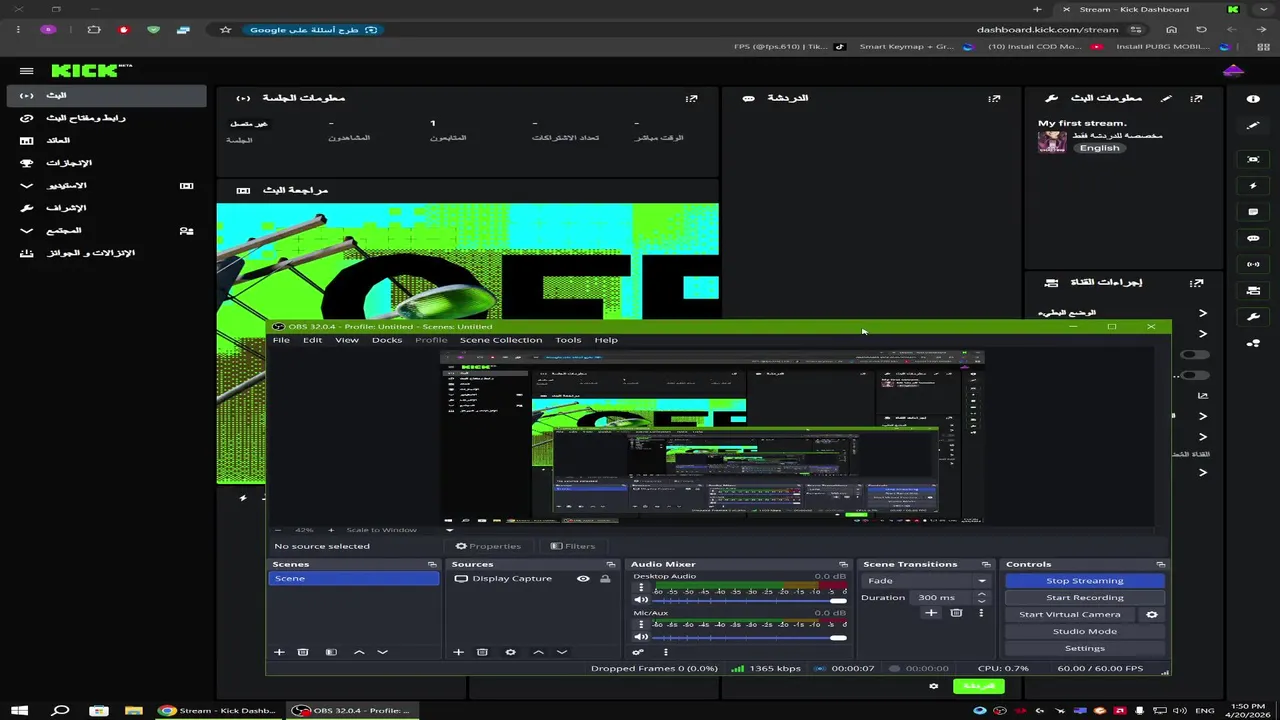Switch to OBS taskbar item
The width and height of the screenshot is (1280, 720).
(351, 711)
